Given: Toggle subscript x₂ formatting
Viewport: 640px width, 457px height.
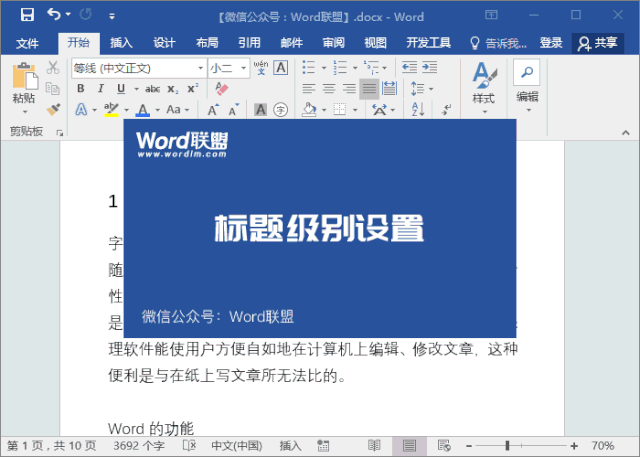Looking at the screenshot, I should (173, 89).
